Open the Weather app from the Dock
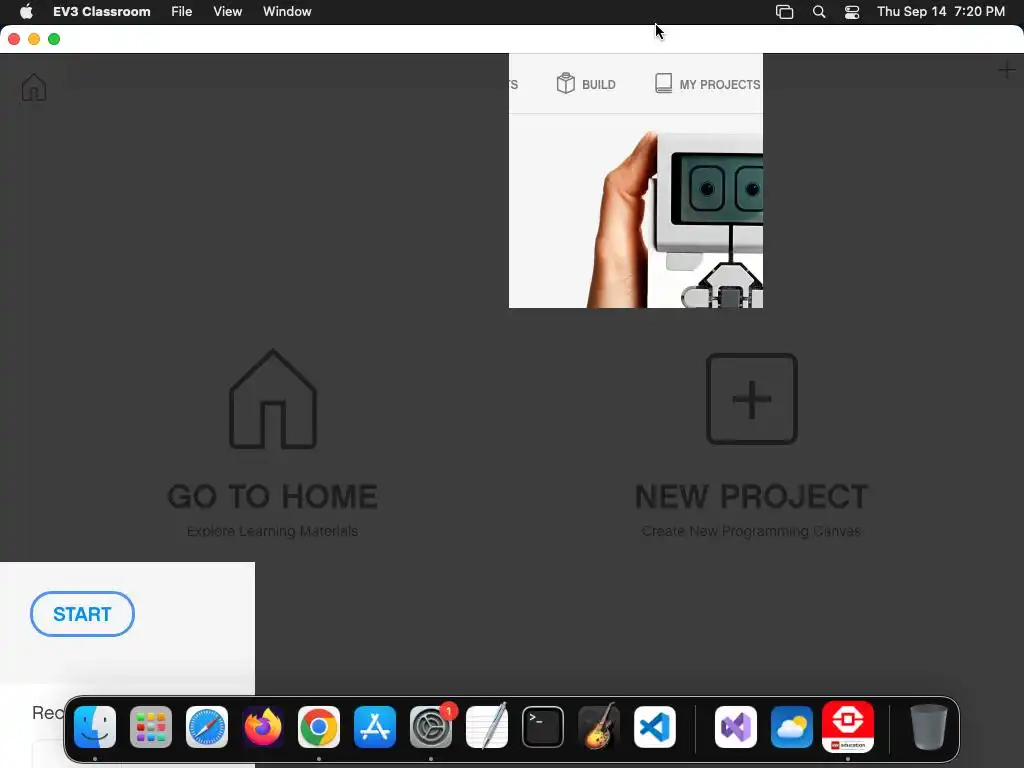The image size is (1024, 768). [792, 727]
